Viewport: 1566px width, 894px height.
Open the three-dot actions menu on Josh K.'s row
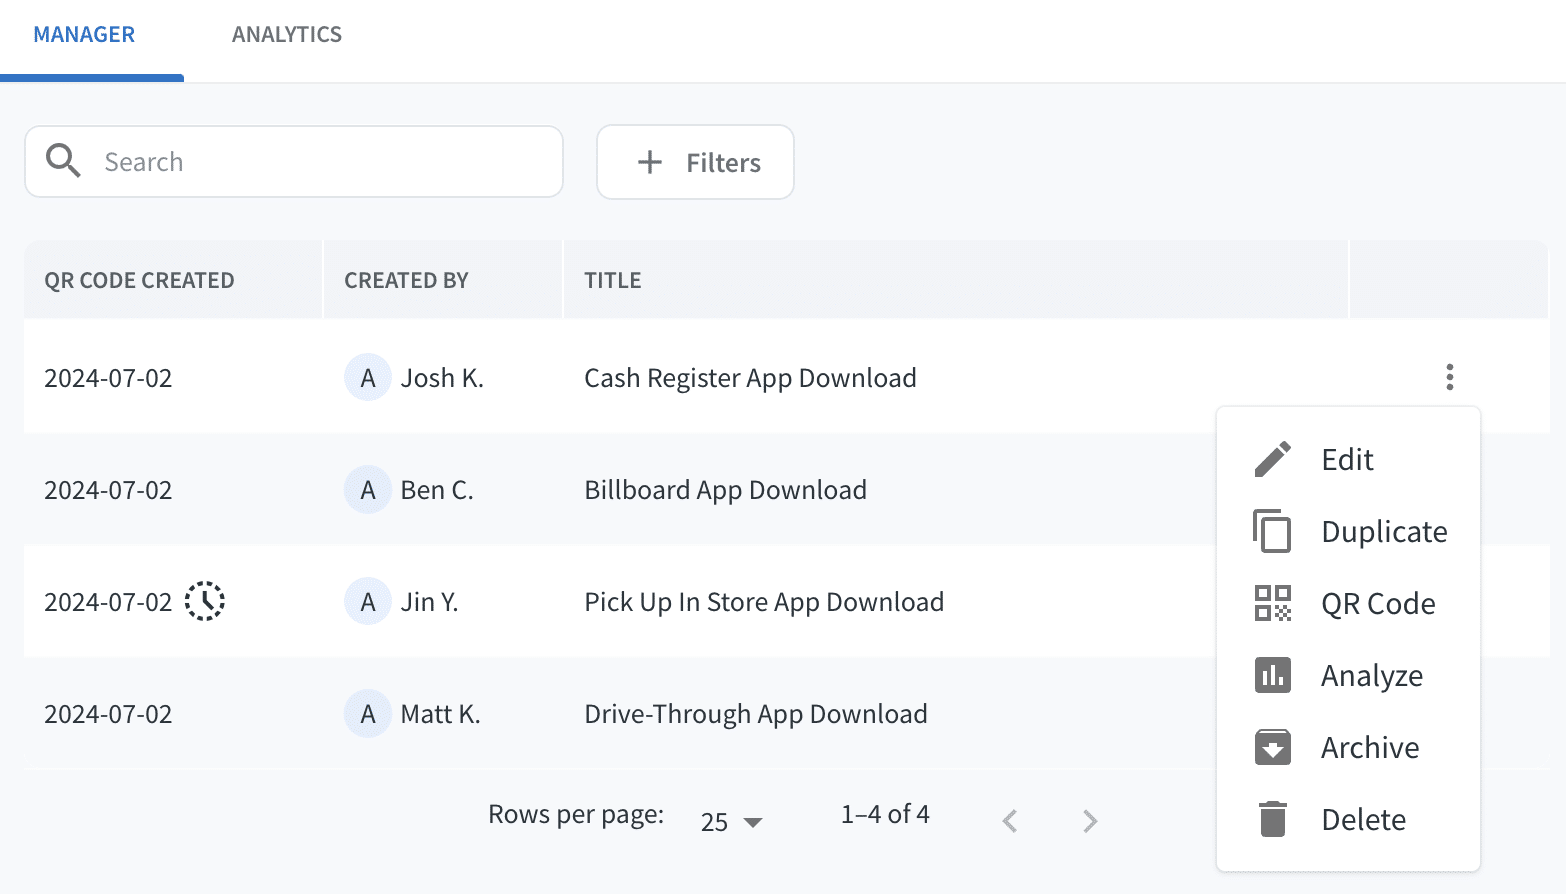coord(1450,377)
